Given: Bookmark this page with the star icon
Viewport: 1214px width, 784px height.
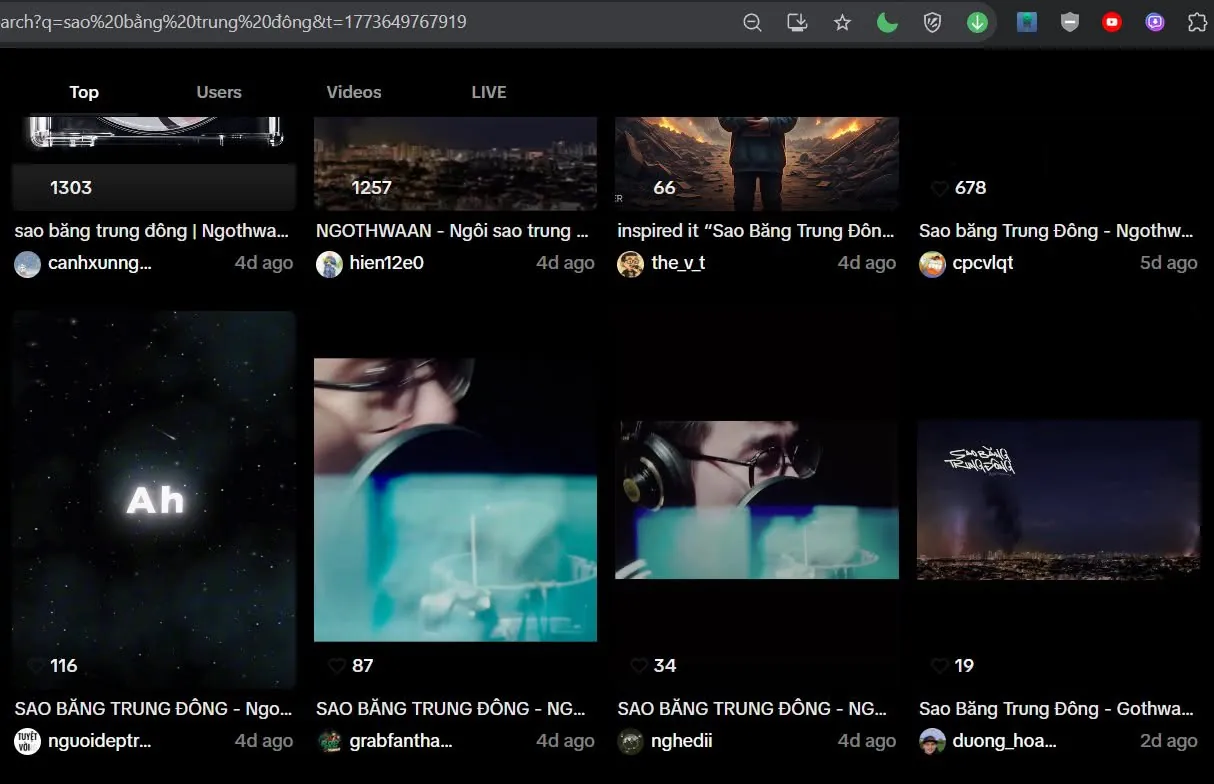Looking at the screenshot, I should point(842,22).
